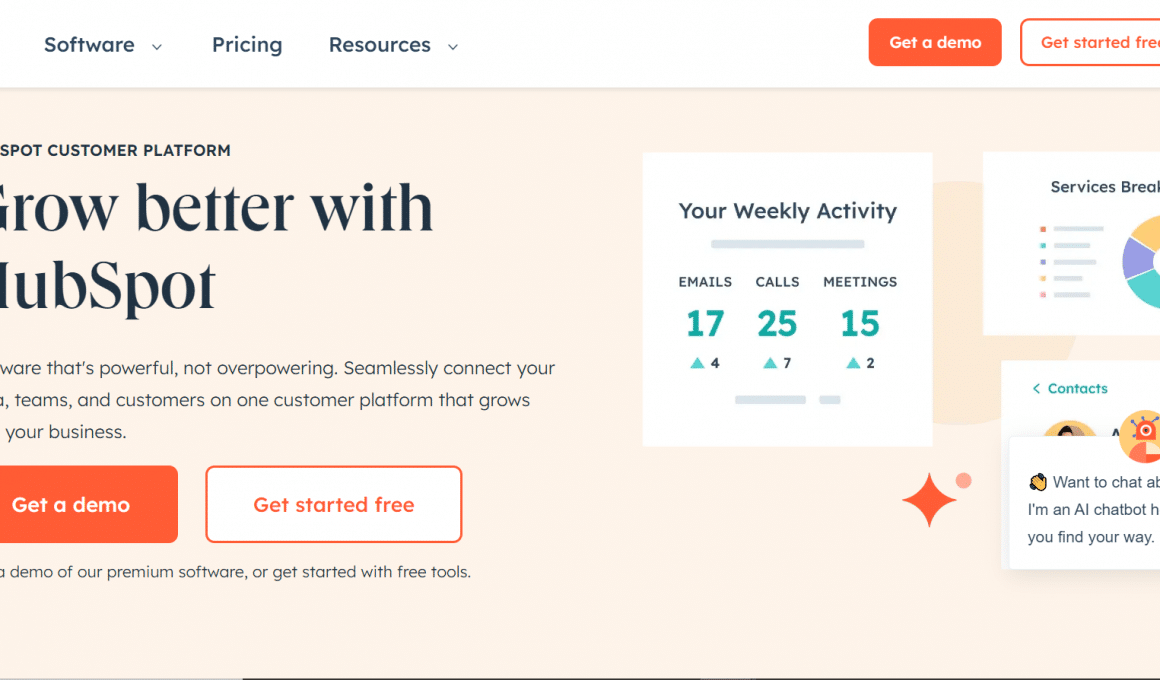1160x680 pixels.
Task: Click the chevron next to Software
Action: click(x=156, y=46)
